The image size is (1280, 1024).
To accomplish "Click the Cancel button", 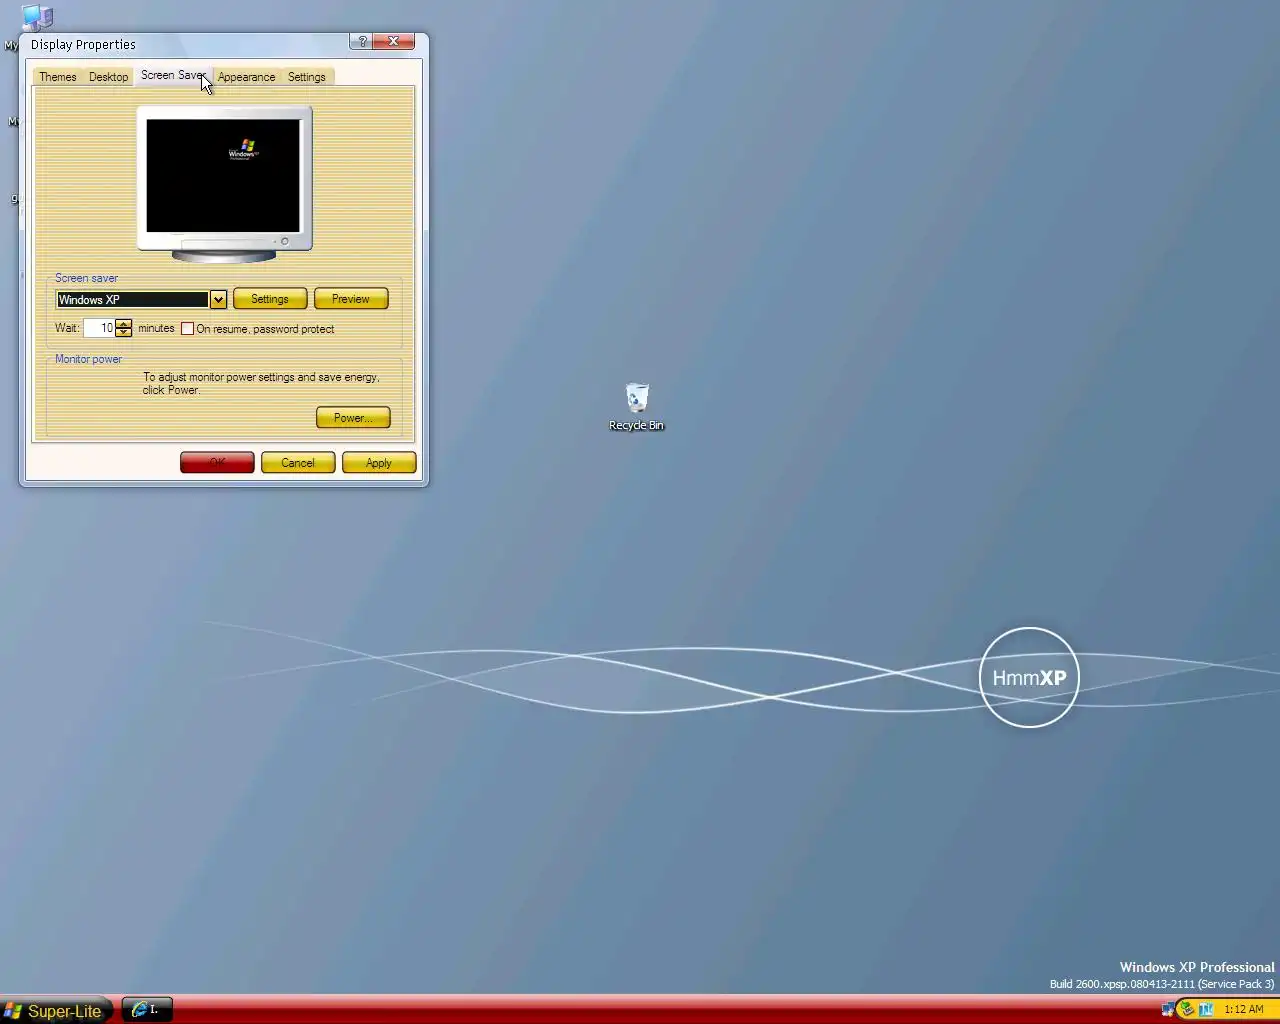I will pyautogui.click(x=298, y=463).
